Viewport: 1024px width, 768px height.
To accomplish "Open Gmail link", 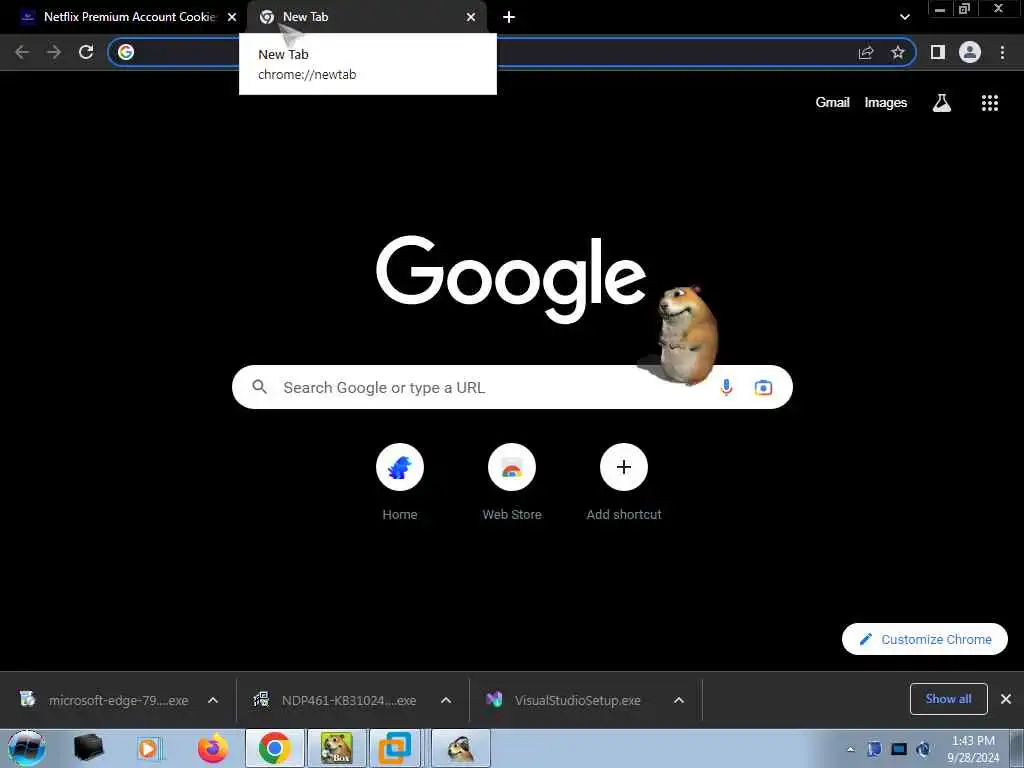I will tap(832, 103).
